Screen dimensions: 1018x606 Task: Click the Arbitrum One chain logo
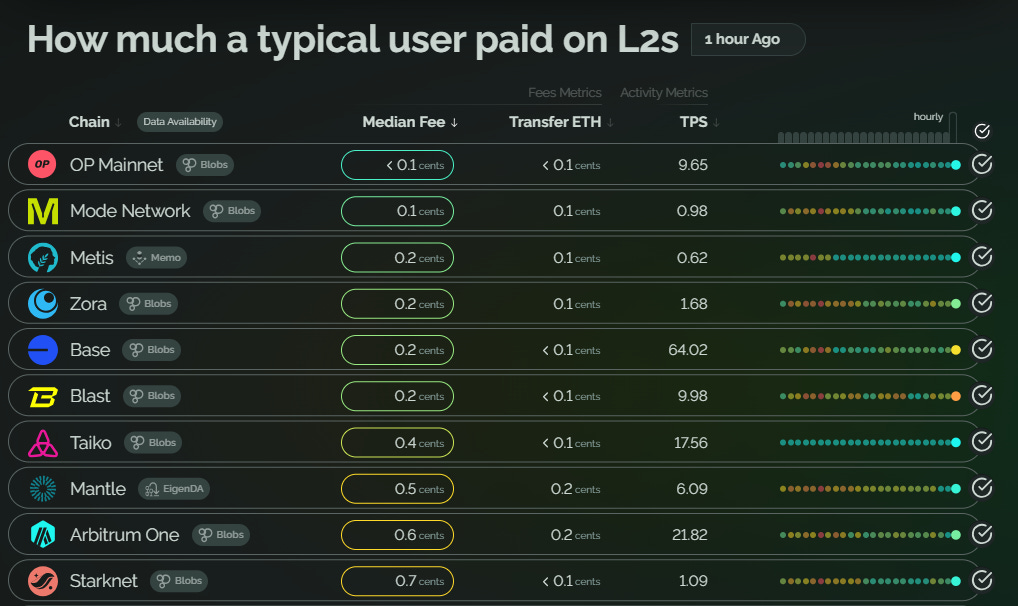pos(43,535)
